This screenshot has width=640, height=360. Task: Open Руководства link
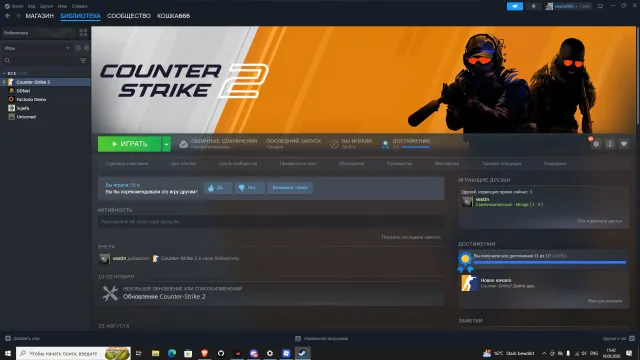pos(399,164)
